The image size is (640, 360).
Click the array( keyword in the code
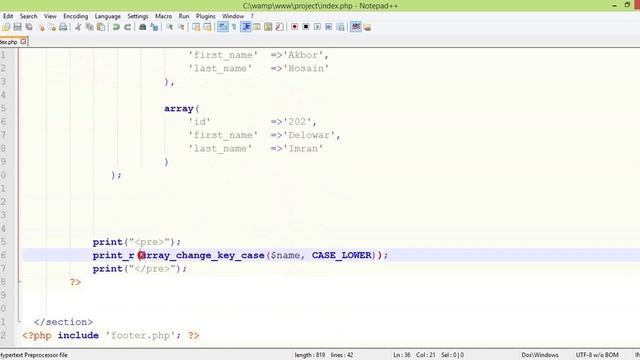click(182, 109)
